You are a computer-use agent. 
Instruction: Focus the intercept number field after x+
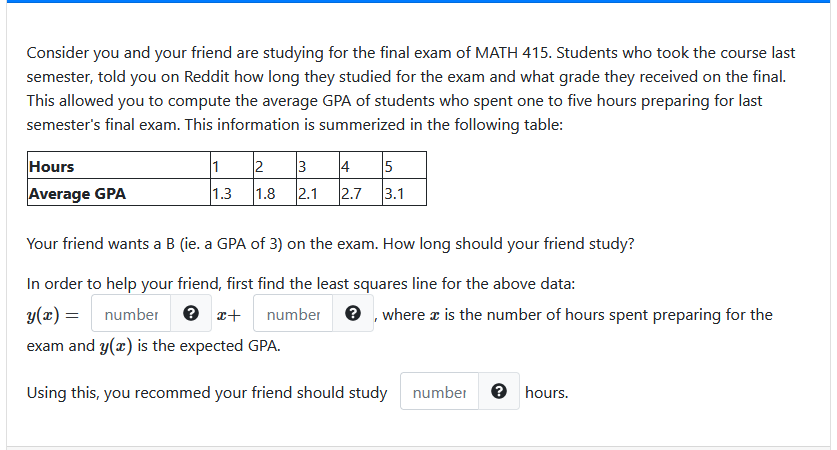[x=293, y=313]
